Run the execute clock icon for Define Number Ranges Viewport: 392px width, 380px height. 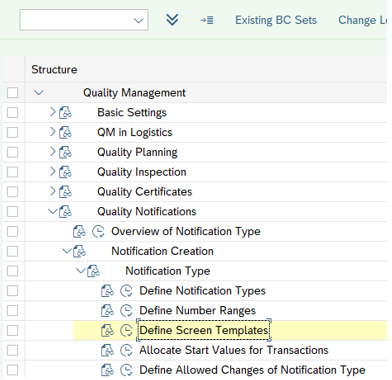click(126, 311)
